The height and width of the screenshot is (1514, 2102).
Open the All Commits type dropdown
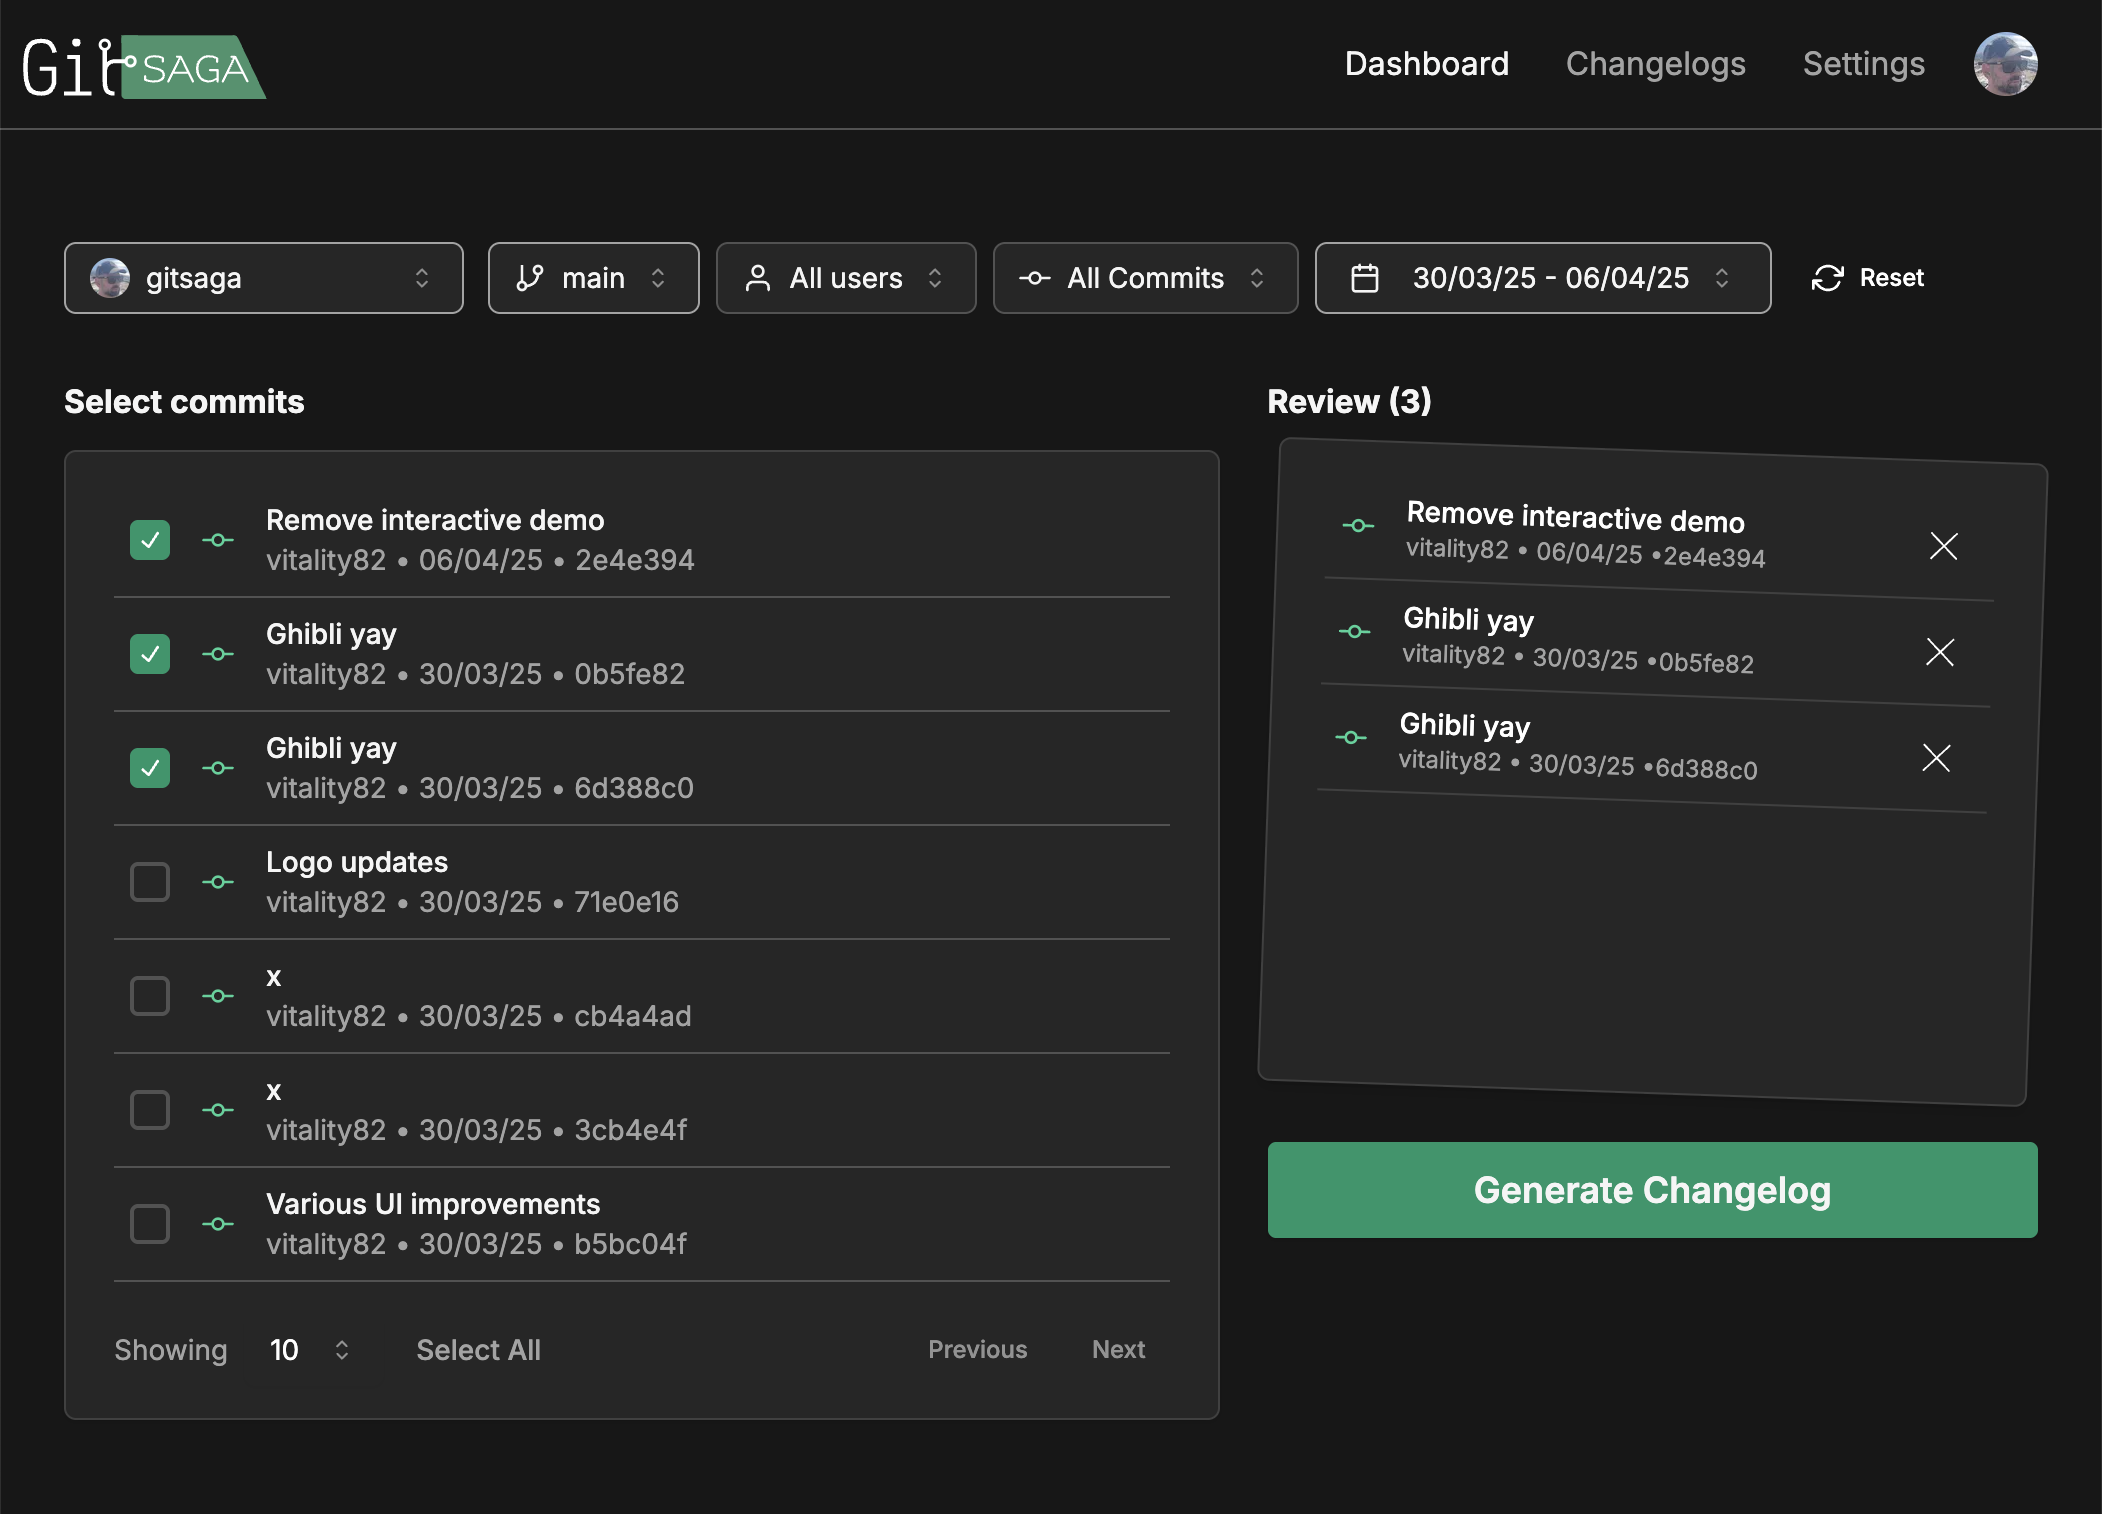tap(1144, 278)
